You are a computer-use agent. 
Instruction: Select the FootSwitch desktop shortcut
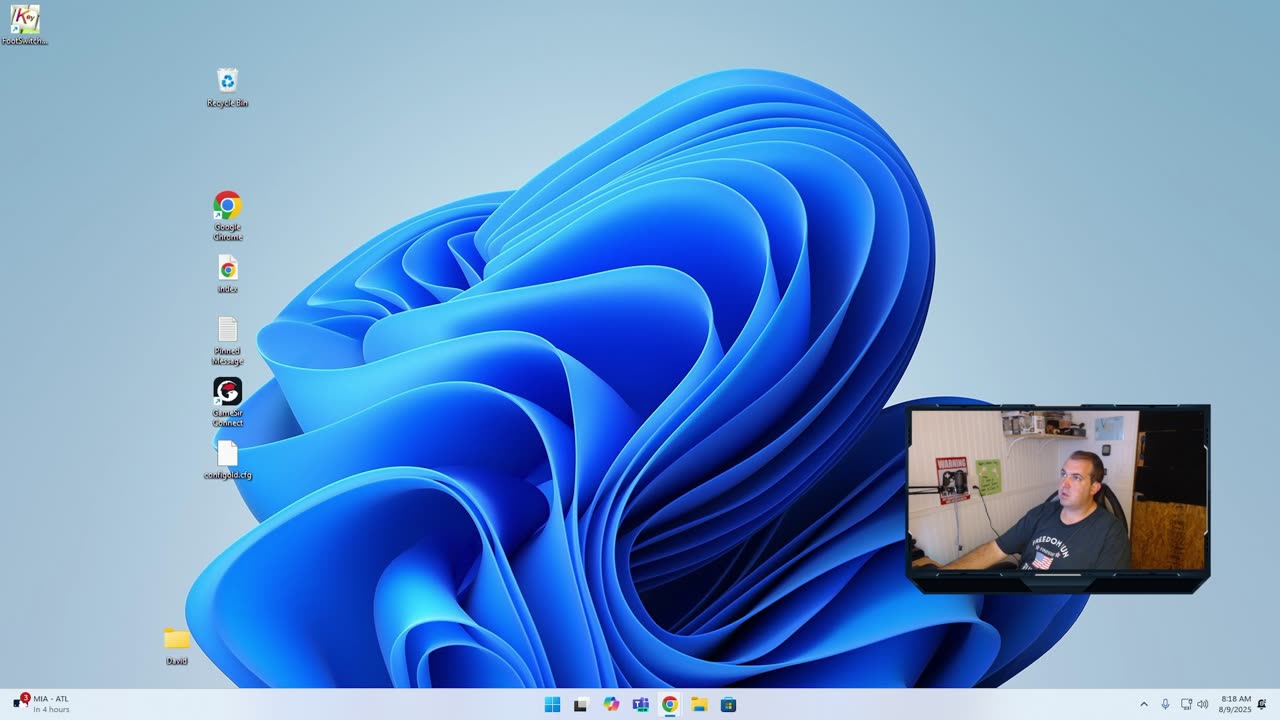tap(25, 20)
